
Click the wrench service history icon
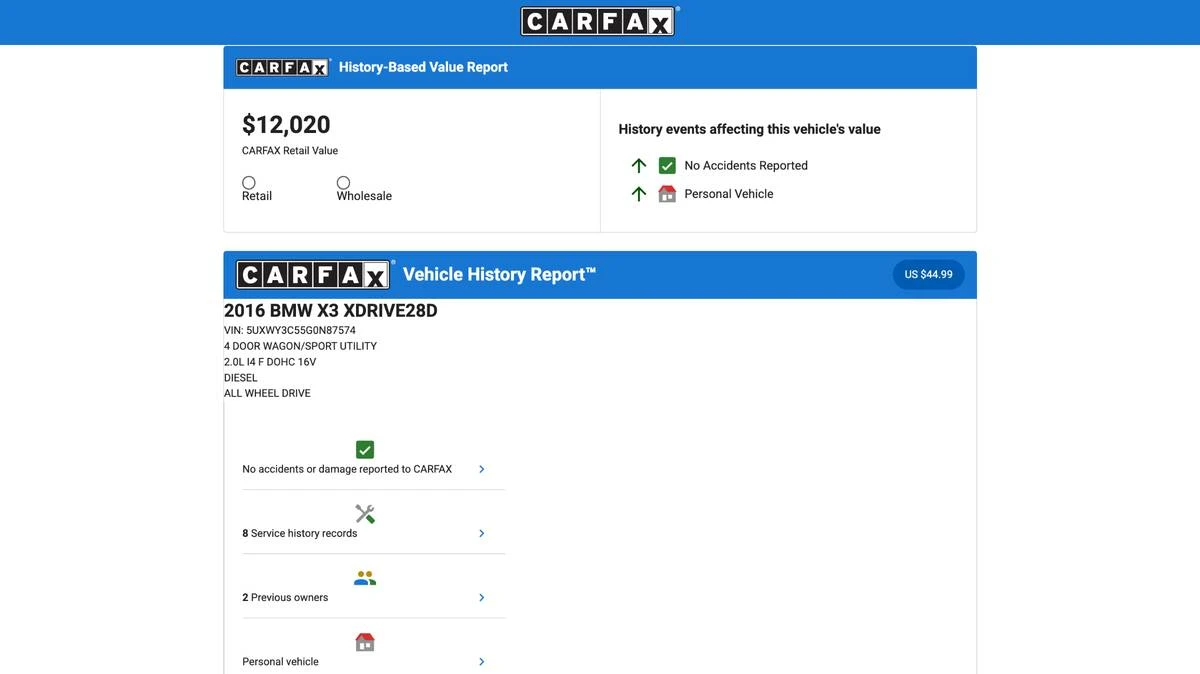tap(365, 514)
